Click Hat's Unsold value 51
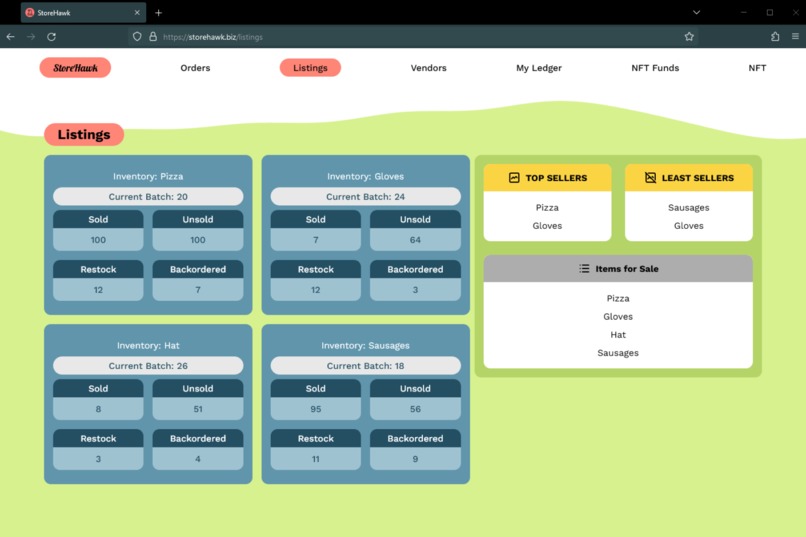Viewport: 806px width, 537px height. click(x=198, y=409)
